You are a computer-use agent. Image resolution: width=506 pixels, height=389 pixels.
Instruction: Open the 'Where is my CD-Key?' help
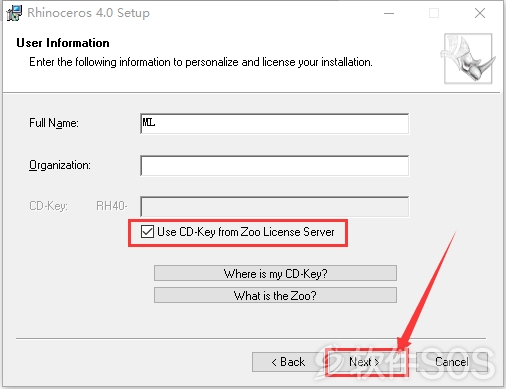pyautogui.click(x=275, y=273)
